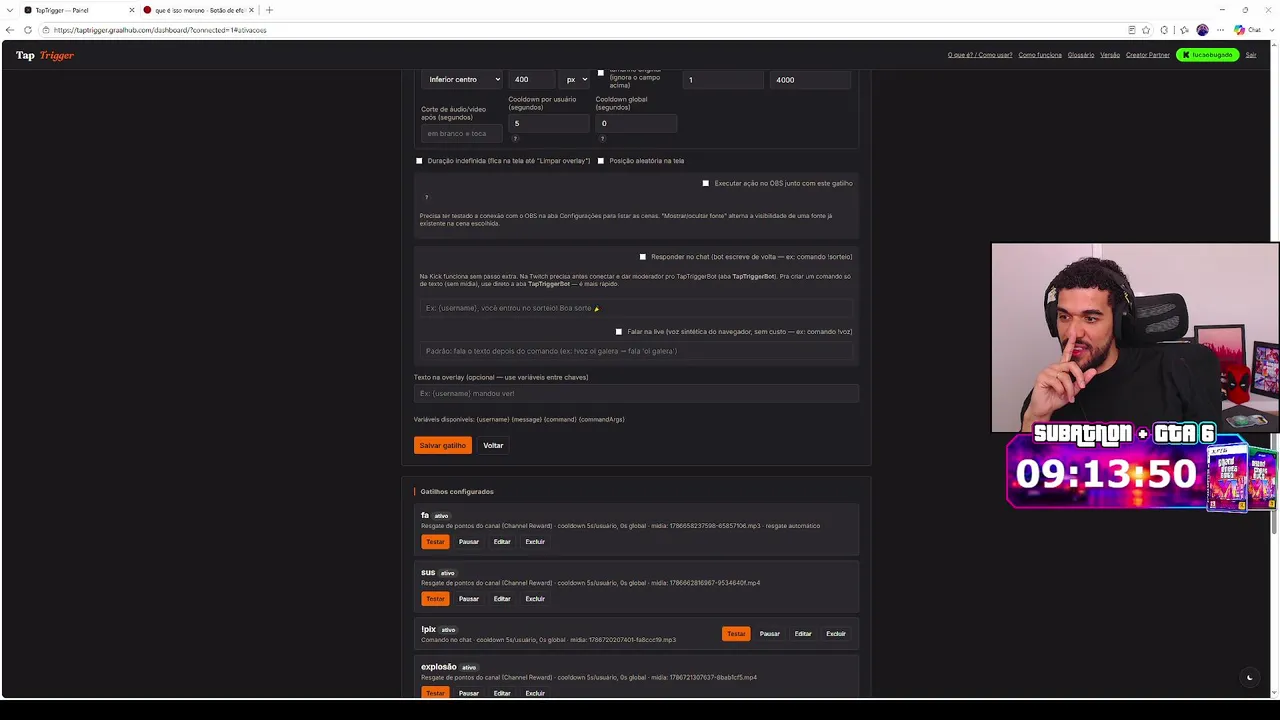
Task: Click the Sair logout link
Action: coord(1251,55)
